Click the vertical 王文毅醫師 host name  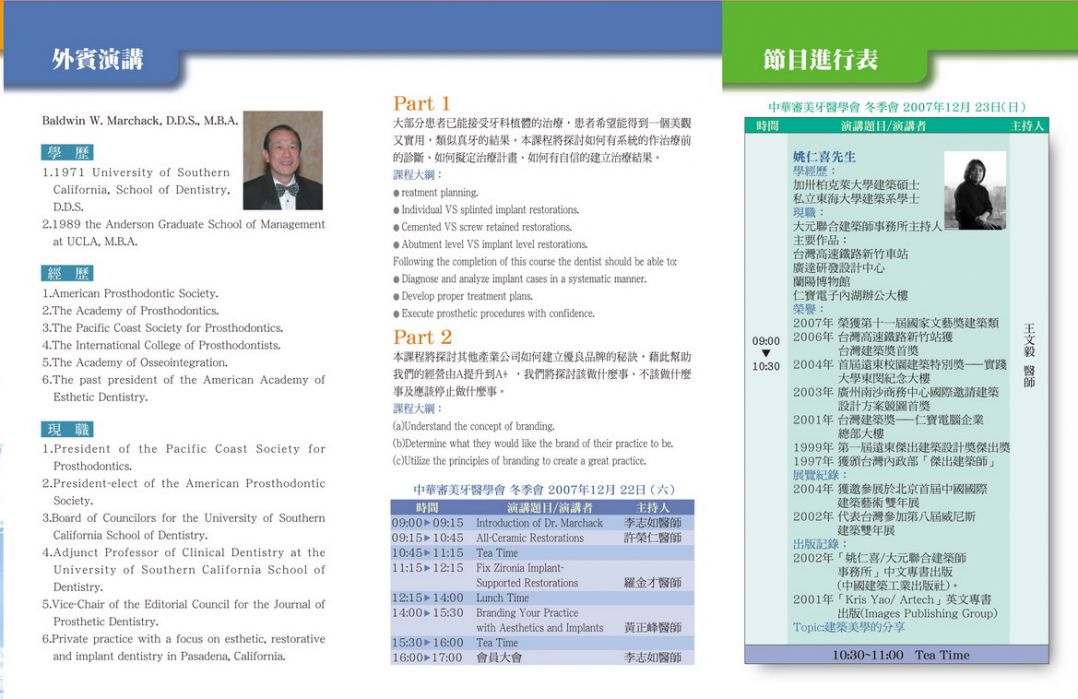click(x=1029, y=355)
